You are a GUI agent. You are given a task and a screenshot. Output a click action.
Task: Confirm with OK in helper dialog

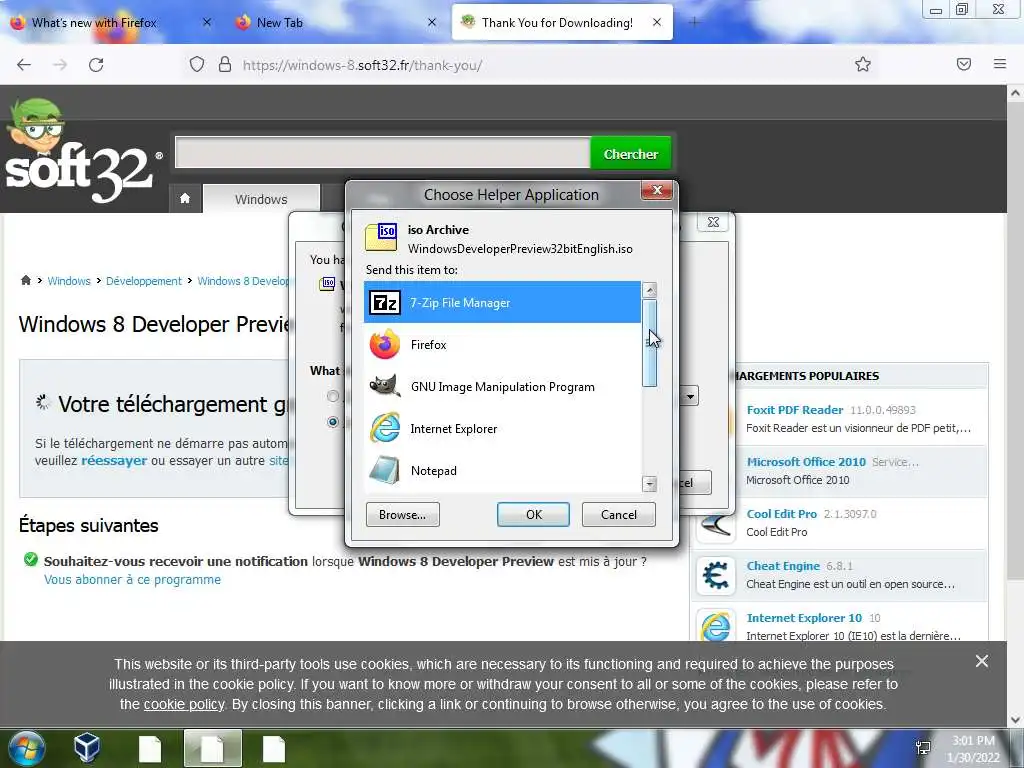[x=534, y=515]
